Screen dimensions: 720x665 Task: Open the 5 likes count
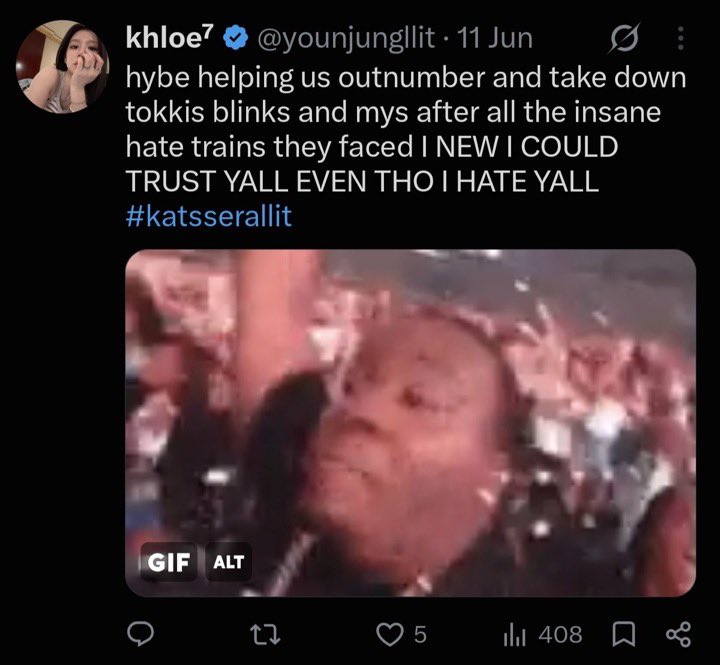click(x=420, y=635)
